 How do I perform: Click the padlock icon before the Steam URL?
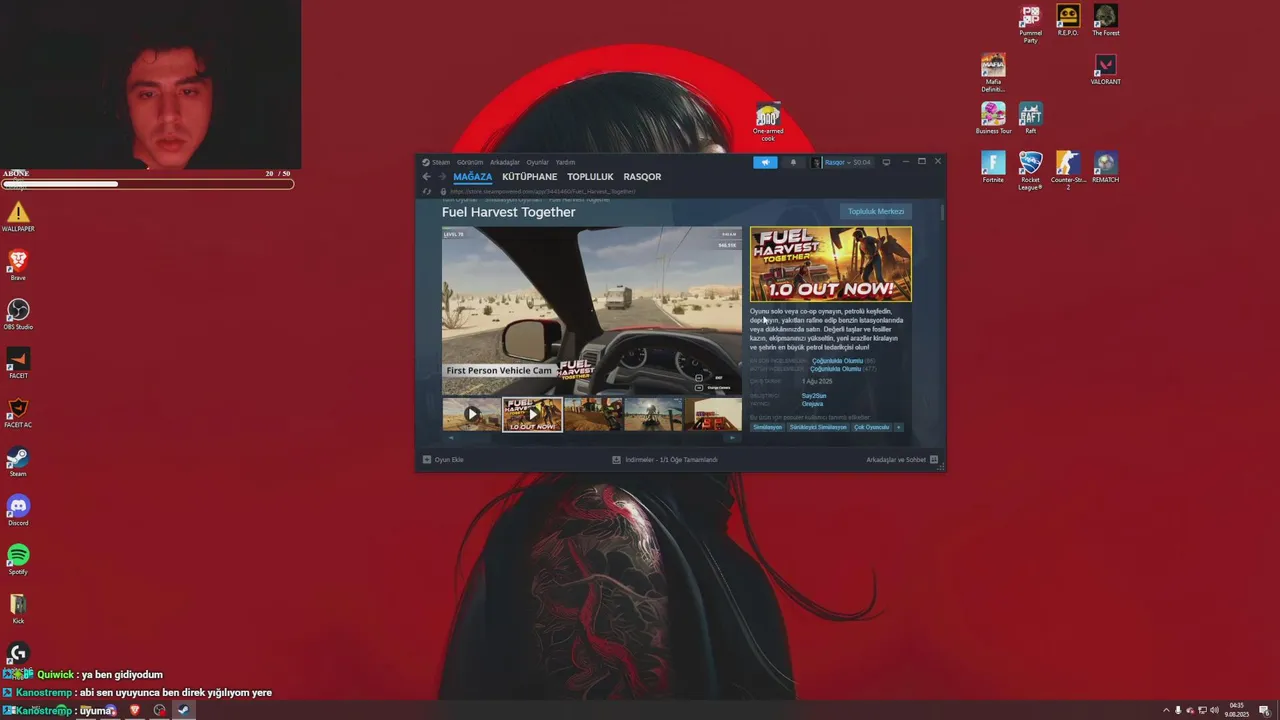pyautogui.click(x=443, y=191)
